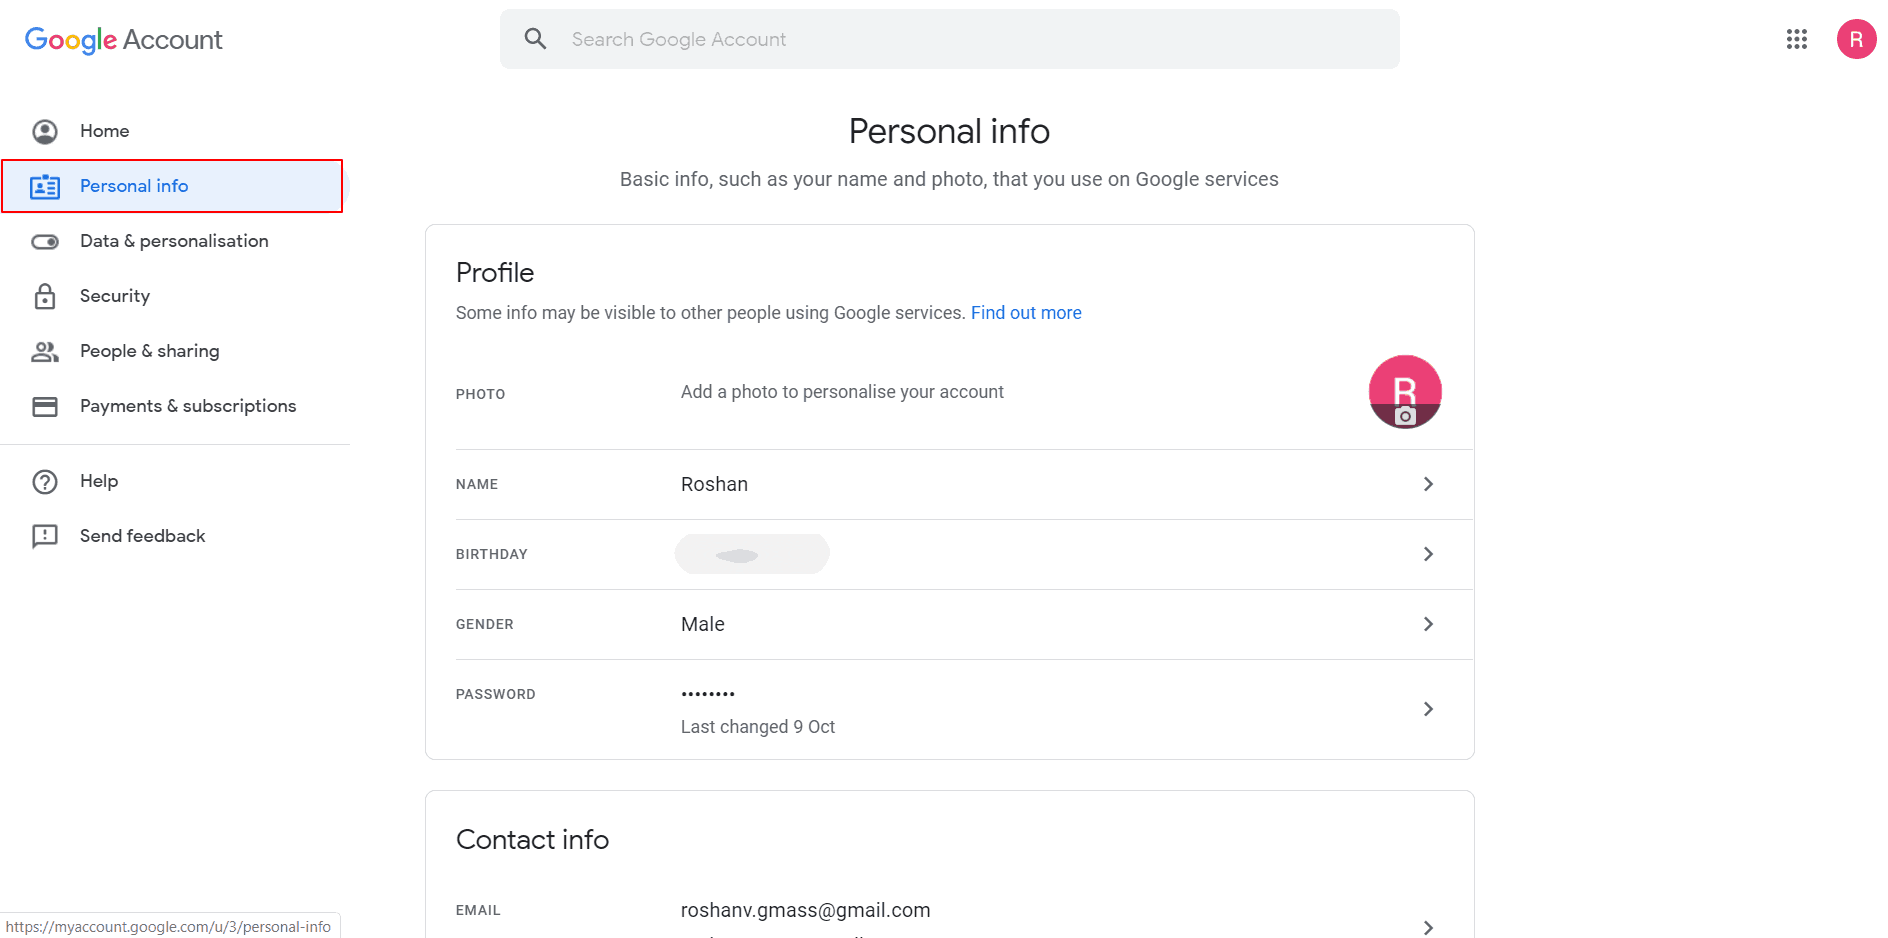Expand the Birthday row chevron
This screenshot has height=938, width=1888.
click(1428, 554)
